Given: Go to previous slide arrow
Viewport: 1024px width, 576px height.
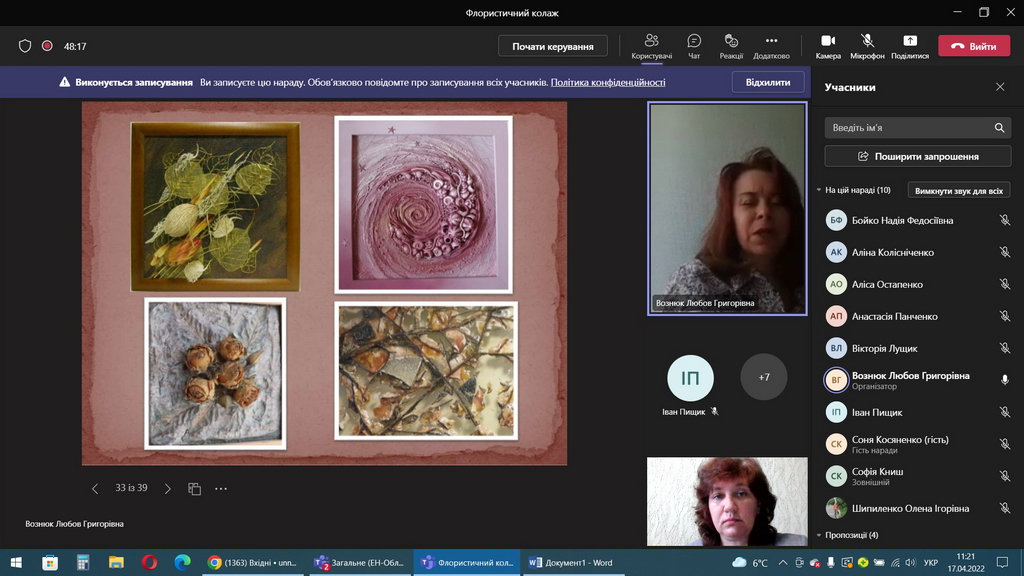Looking at the screenshot, I should click(x=95, y=488).
